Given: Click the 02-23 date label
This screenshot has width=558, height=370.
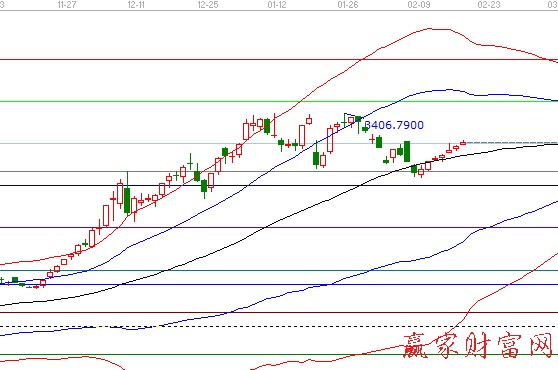Looking at the screenshot, I should [x=489, y=5].
